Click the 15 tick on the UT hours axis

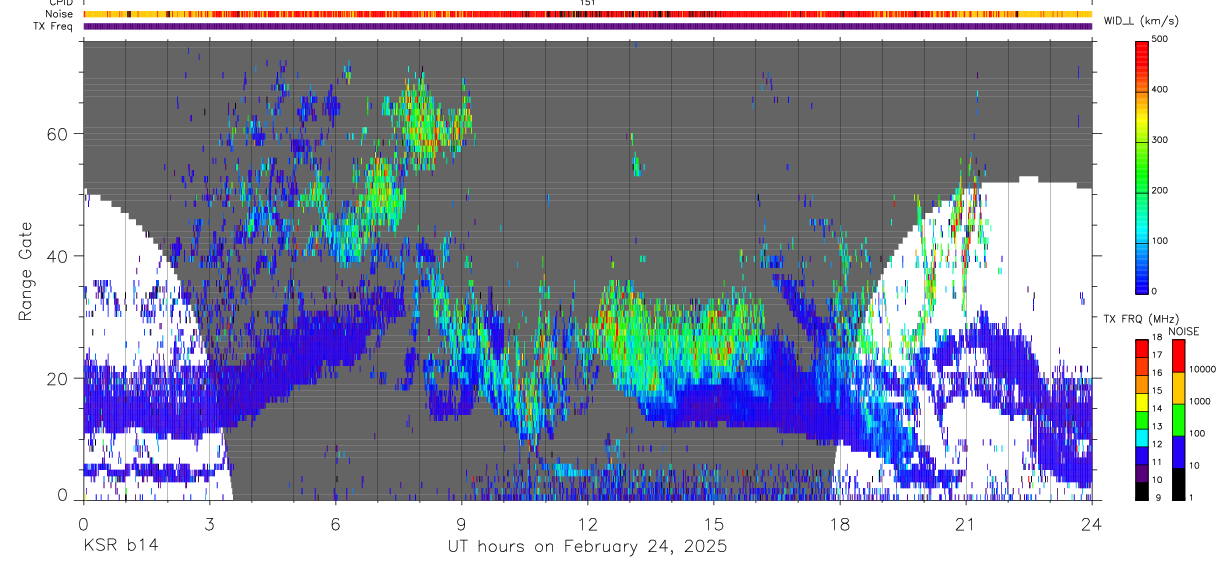point(713,524)
